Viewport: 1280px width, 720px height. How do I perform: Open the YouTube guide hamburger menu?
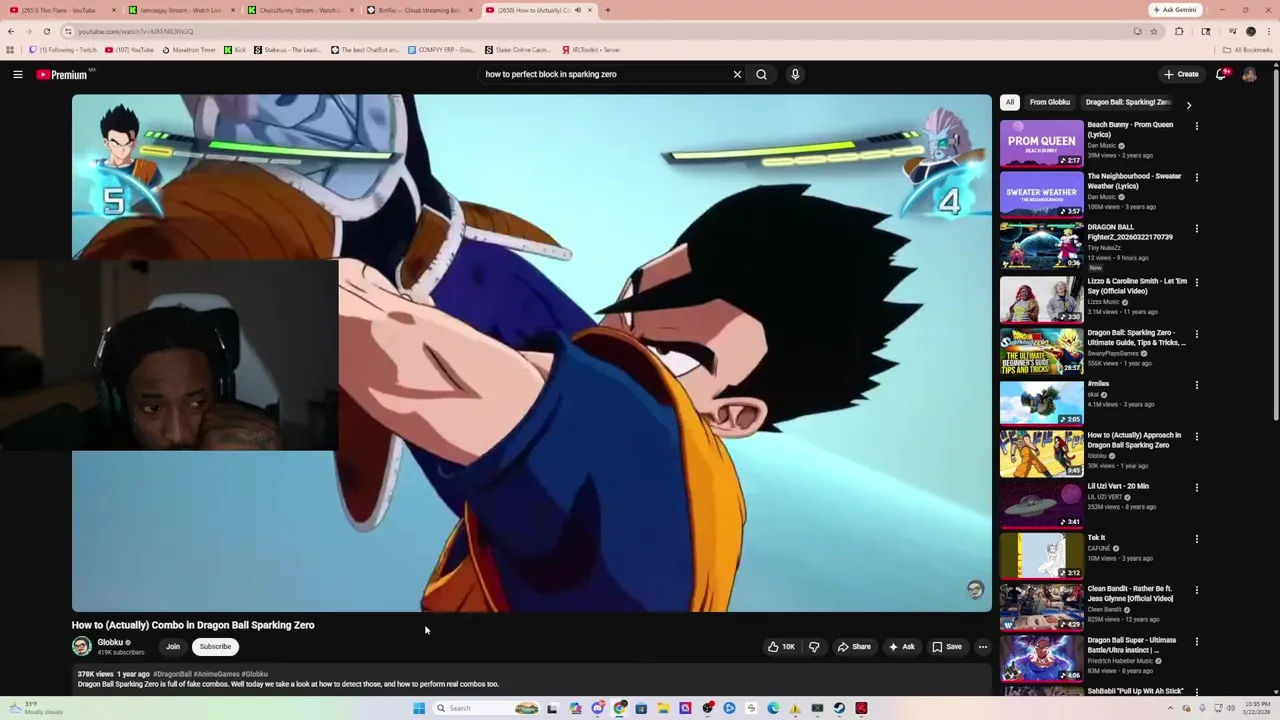coord(18,74)
